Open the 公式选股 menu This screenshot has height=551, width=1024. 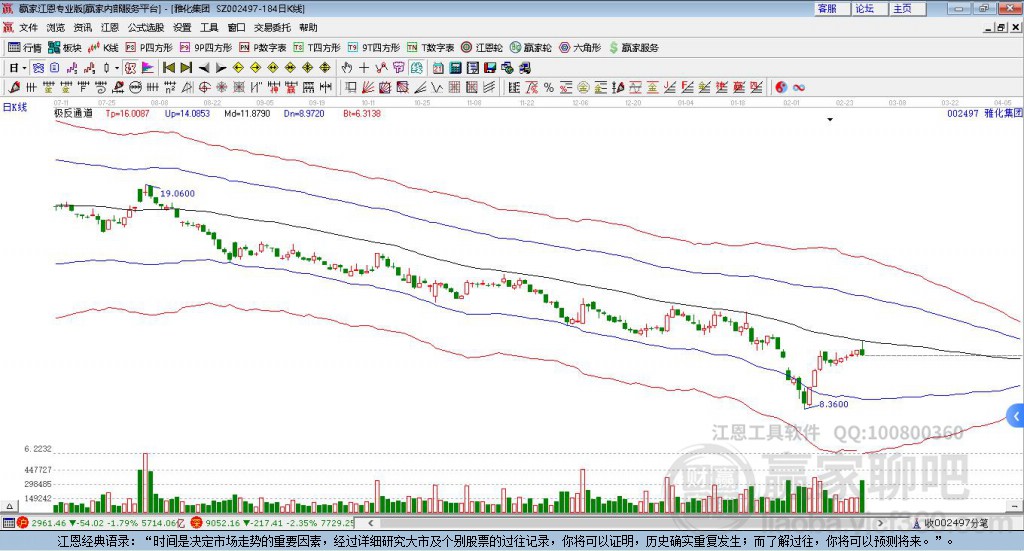(146, 27)
